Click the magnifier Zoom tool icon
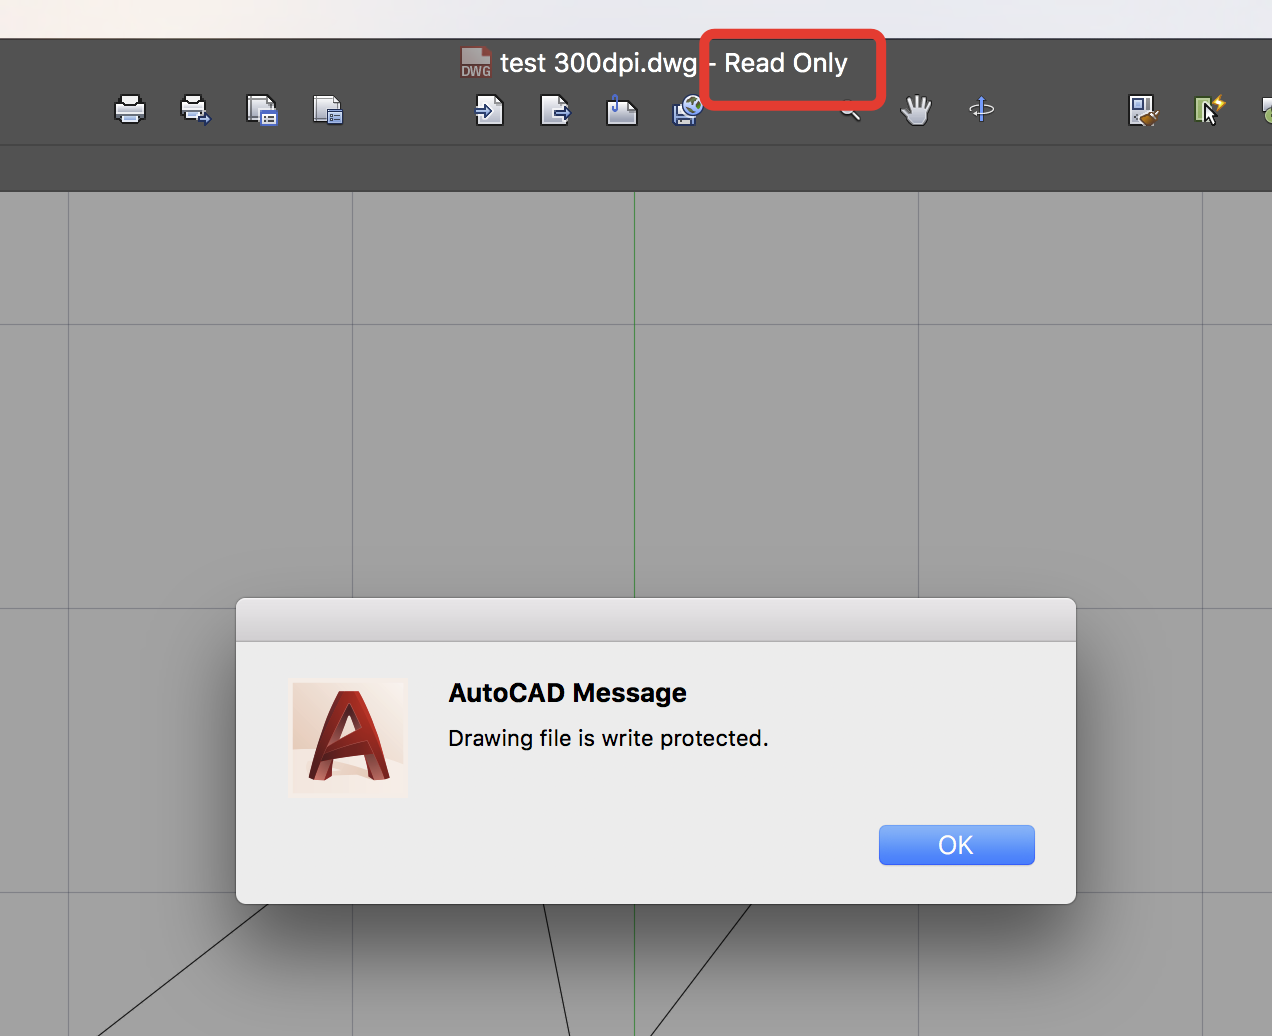Viewport: 1272px width, 1036px height. pos(851,113)
